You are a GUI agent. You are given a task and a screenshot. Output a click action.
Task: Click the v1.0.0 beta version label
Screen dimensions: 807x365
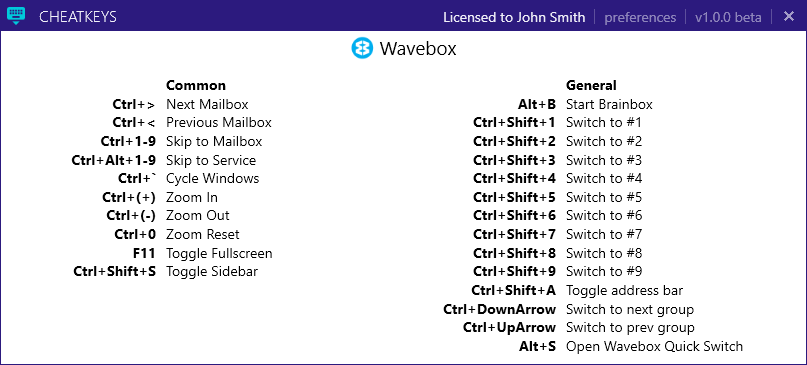(728, 18)
